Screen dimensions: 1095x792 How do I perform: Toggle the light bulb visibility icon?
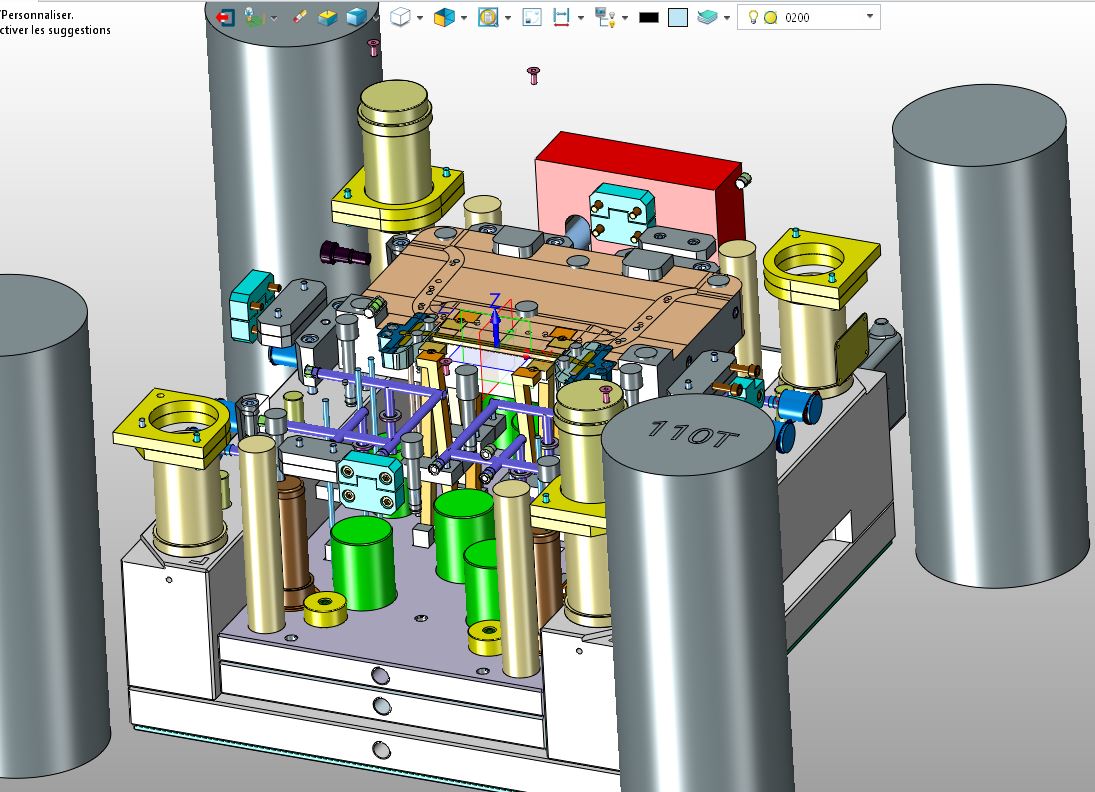(x=753, y=17)
